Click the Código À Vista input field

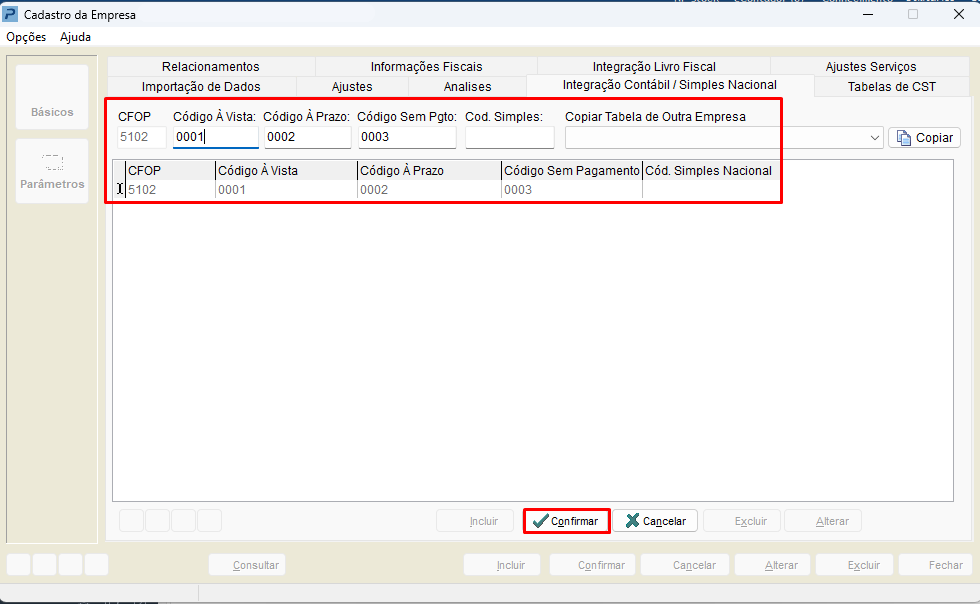(215, 138)
